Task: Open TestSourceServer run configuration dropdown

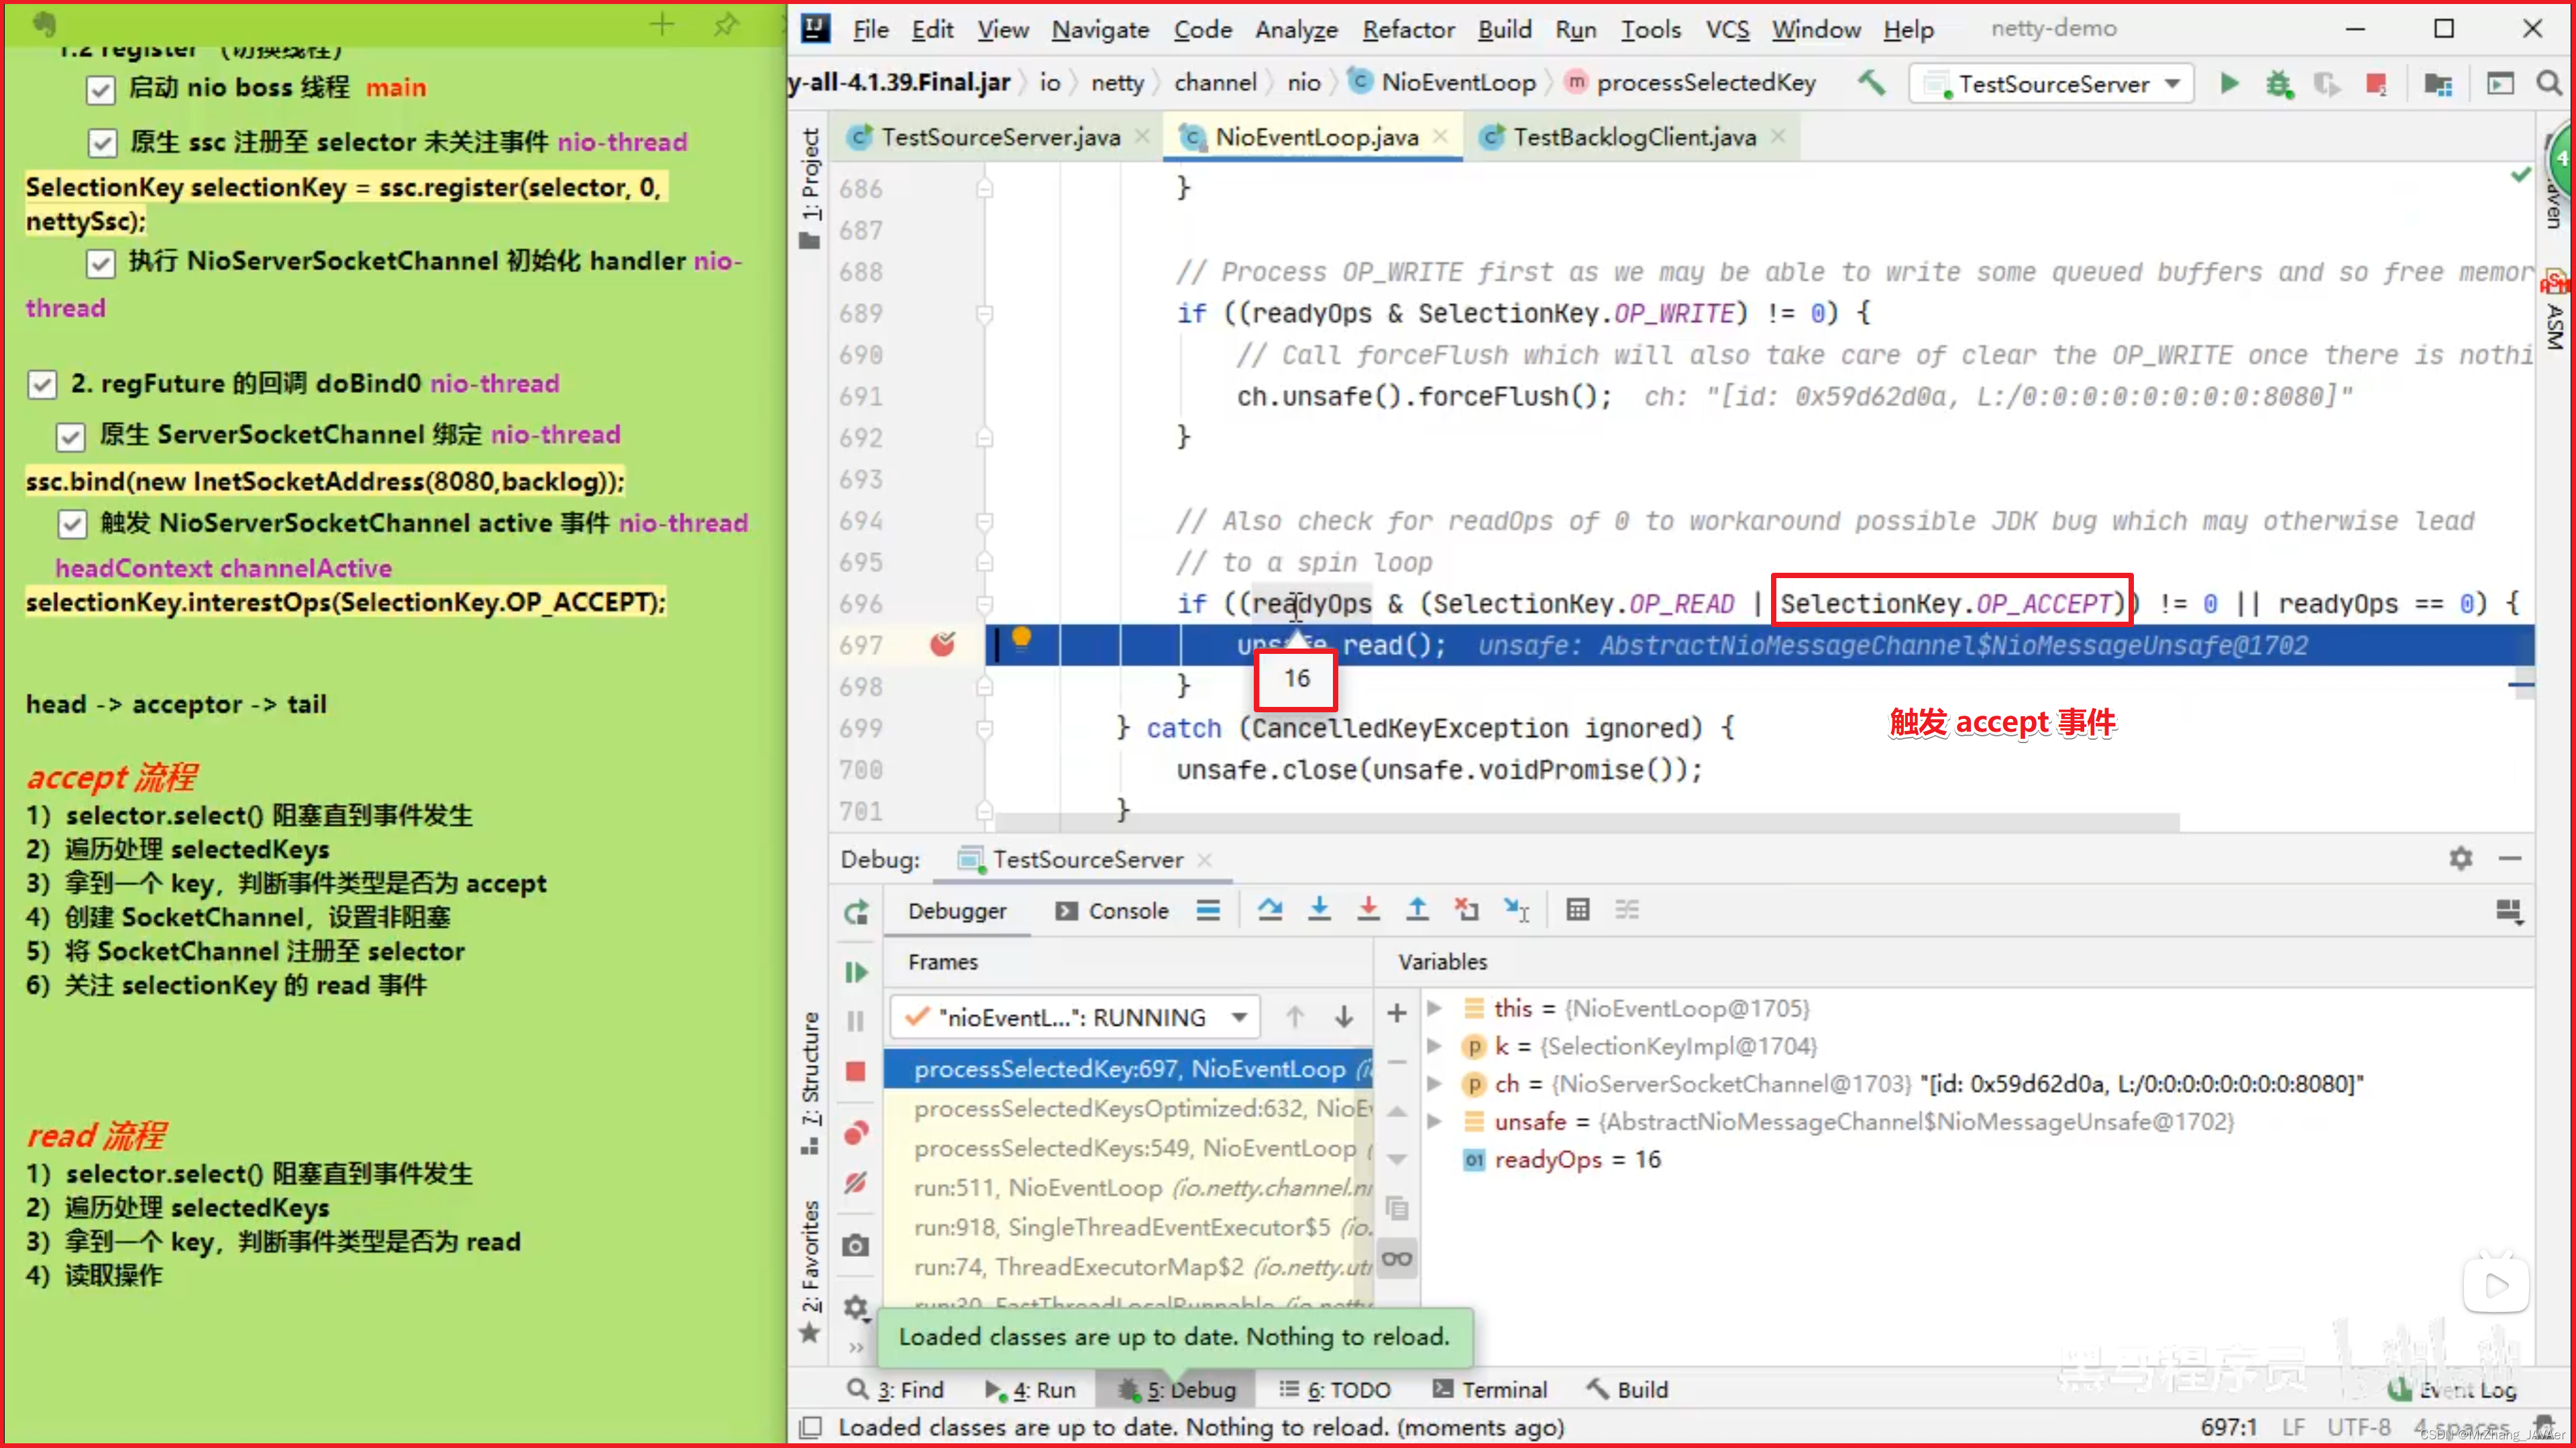Action: coord(2052,83)
